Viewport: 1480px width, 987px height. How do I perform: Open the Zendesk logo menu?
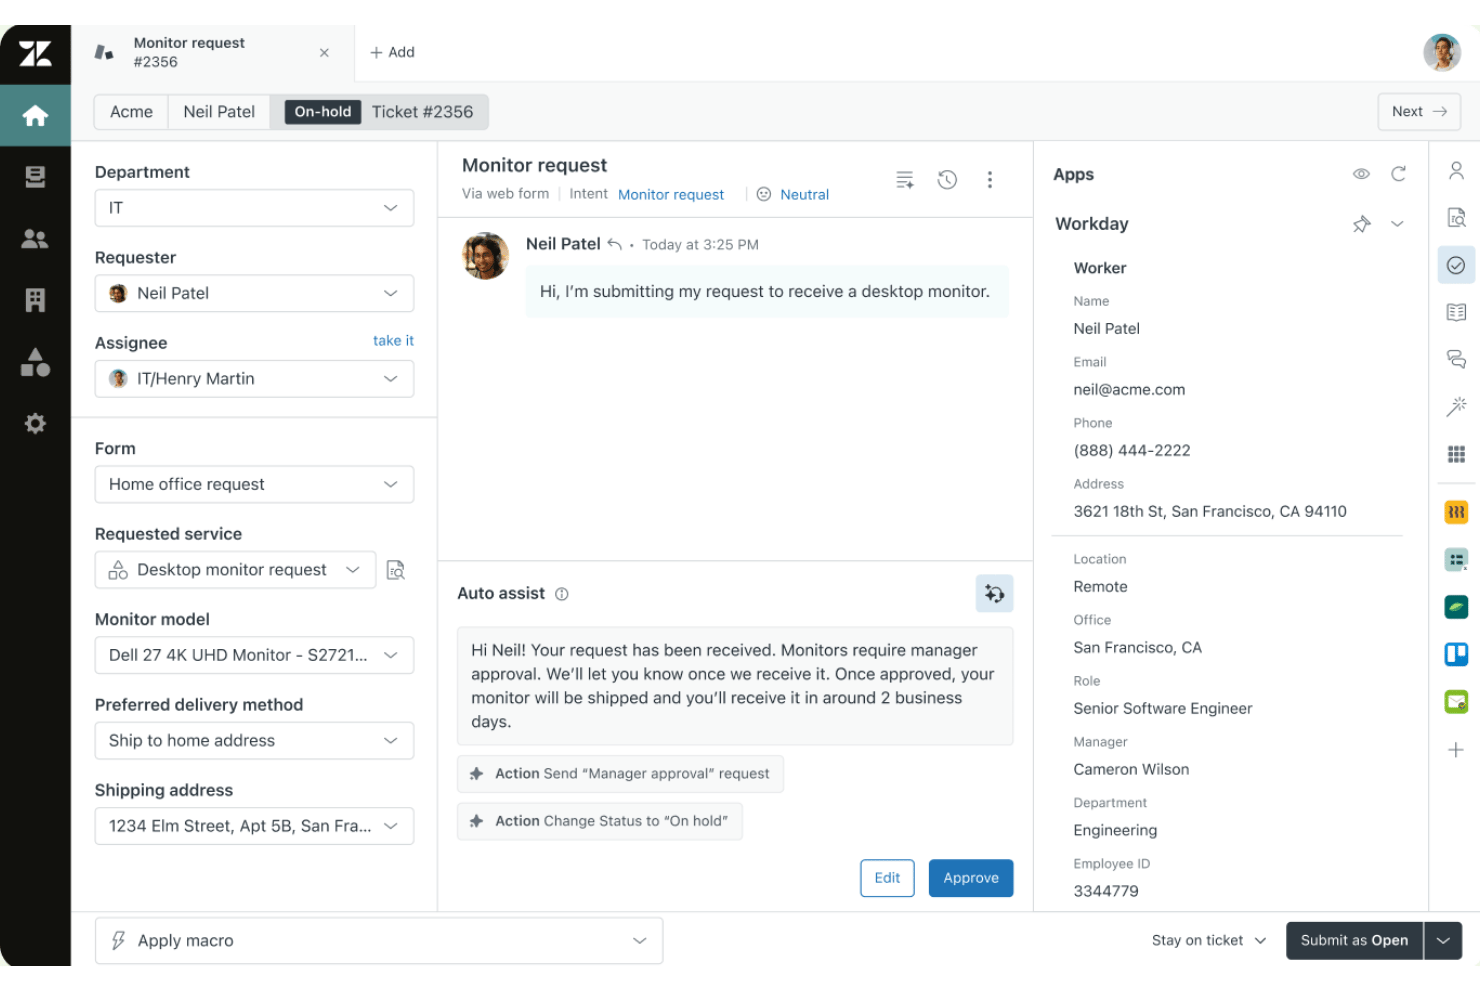tap(35, 54)
